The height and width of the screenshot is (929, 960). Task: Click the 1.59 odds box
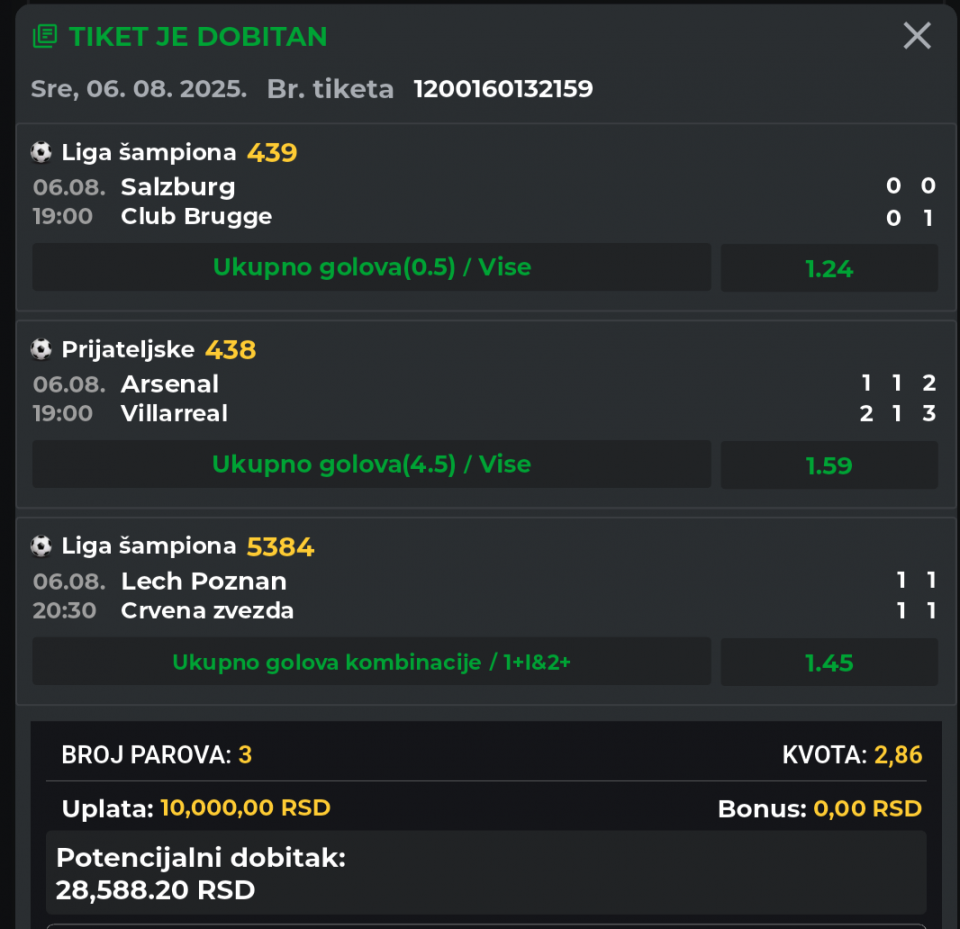(x=829, y=465)
